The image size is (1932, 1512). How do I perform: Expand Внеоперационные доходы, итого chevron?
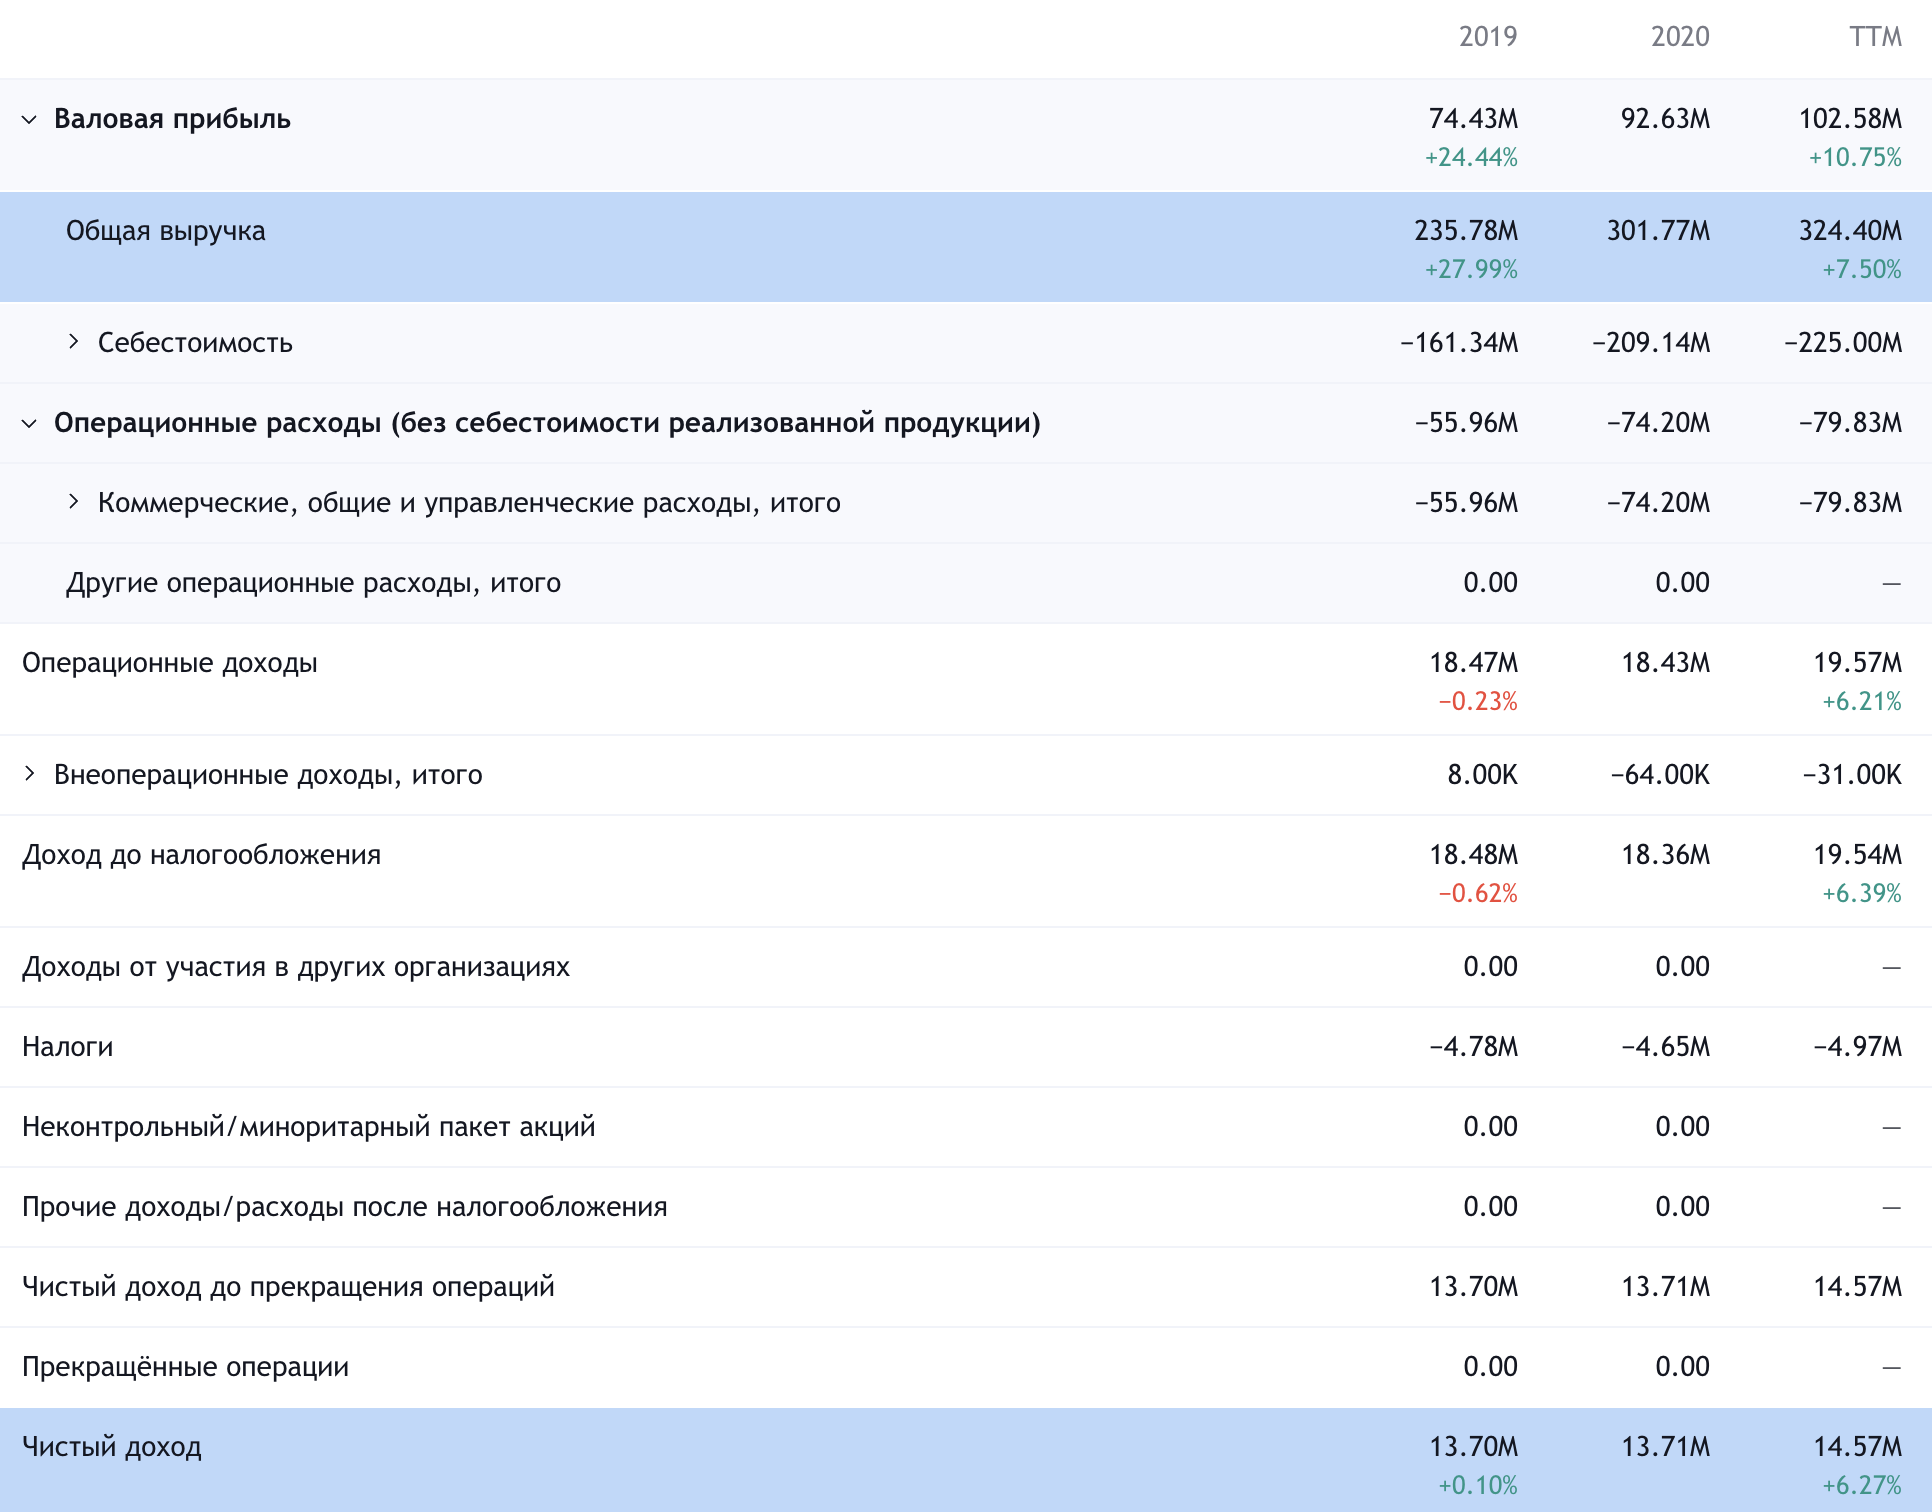click(30, 774)
